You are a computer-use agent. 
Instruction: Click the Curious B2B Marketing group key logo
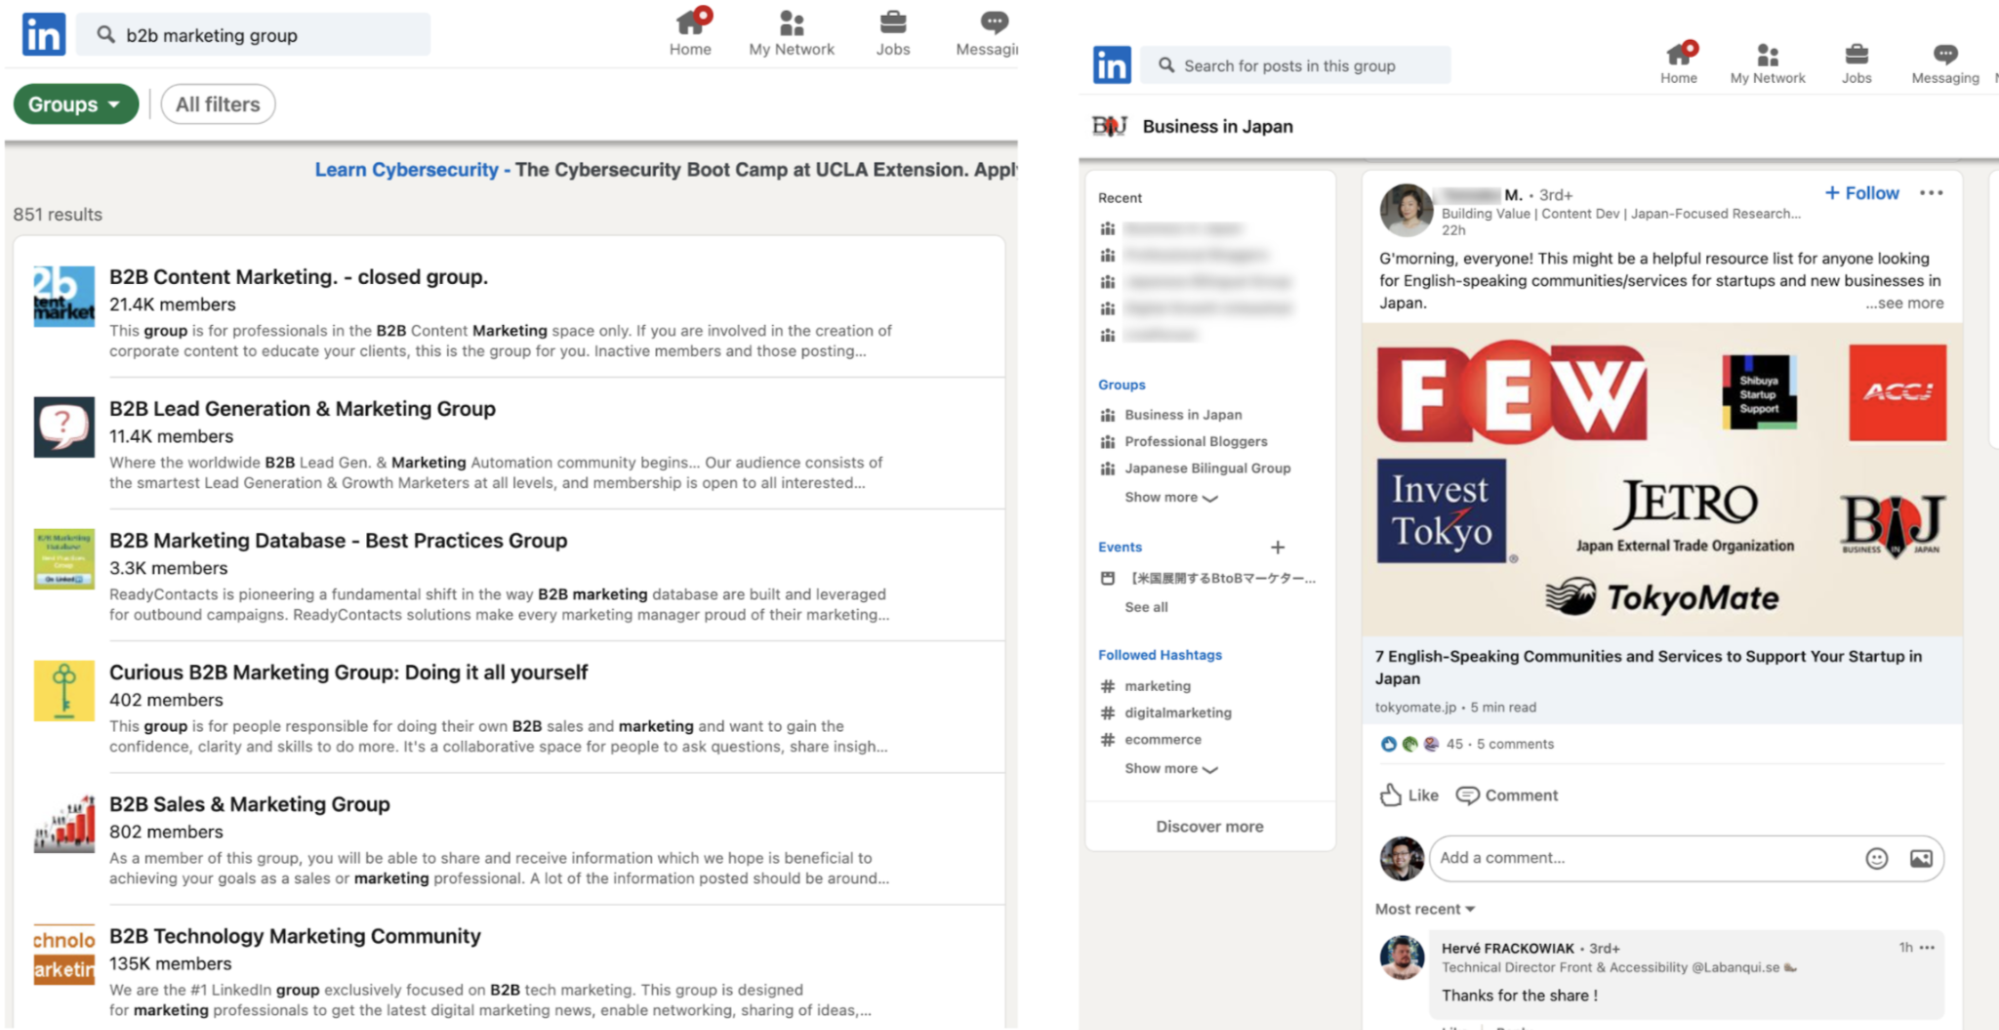[x=64, y=690]
